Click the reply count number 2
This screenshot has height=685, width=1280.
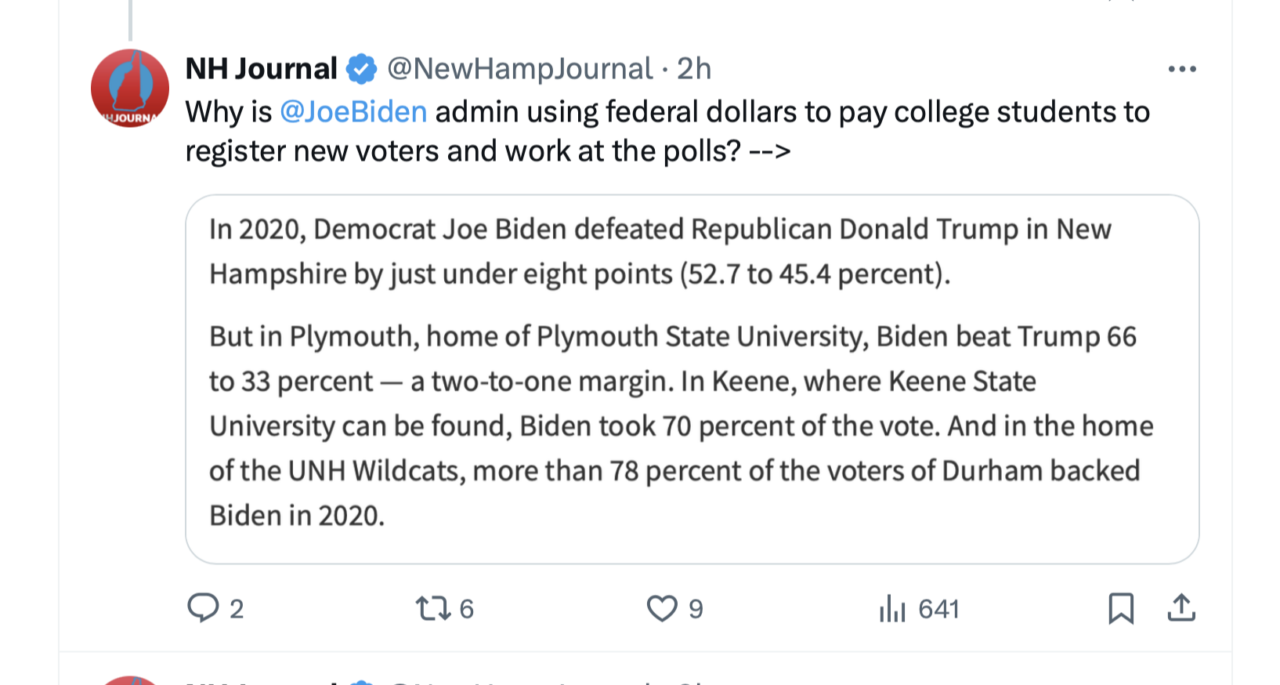(237, 609)
